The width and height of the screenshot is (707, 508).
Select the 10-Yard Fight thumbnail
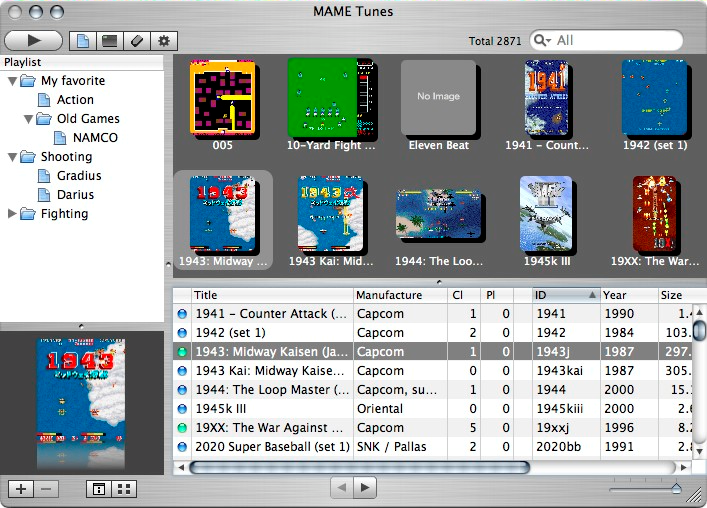(x=331, y=98)
